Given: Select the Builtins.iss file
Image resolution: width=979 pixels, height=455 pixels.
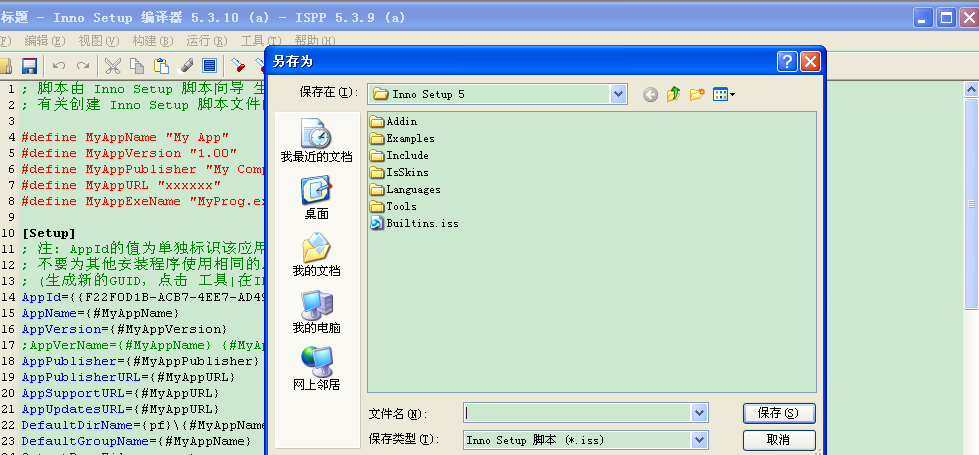Looking at the screenshot, I should click(415, 223).
